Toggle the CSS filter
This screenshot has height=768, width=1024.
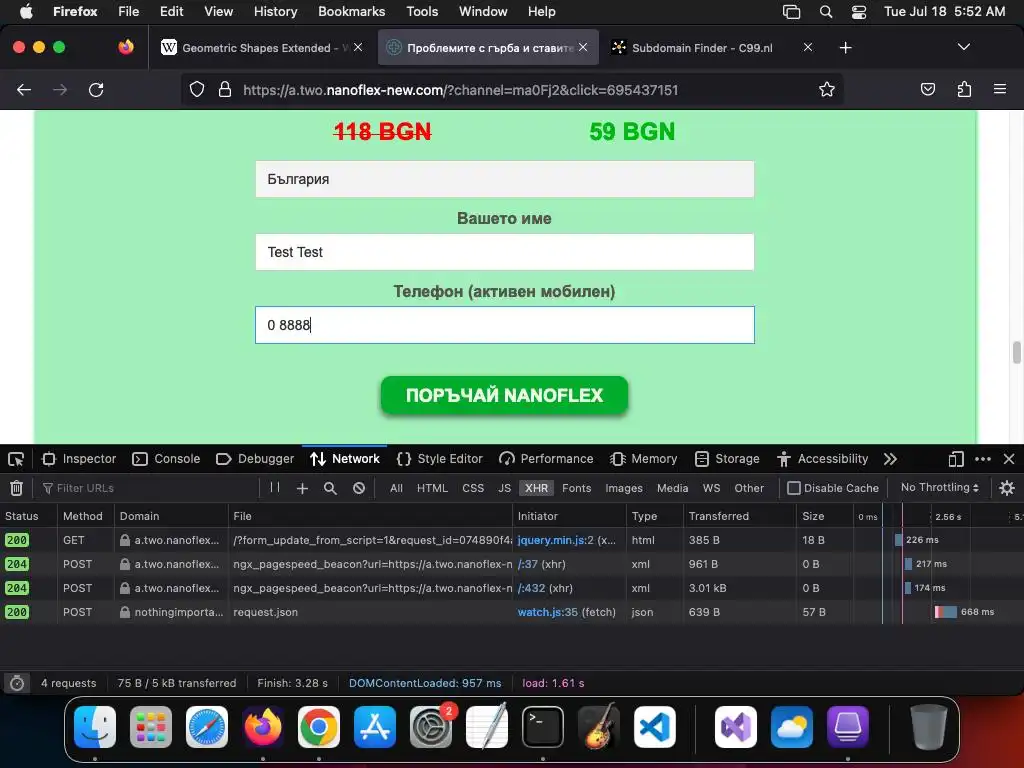coord(473,488)
